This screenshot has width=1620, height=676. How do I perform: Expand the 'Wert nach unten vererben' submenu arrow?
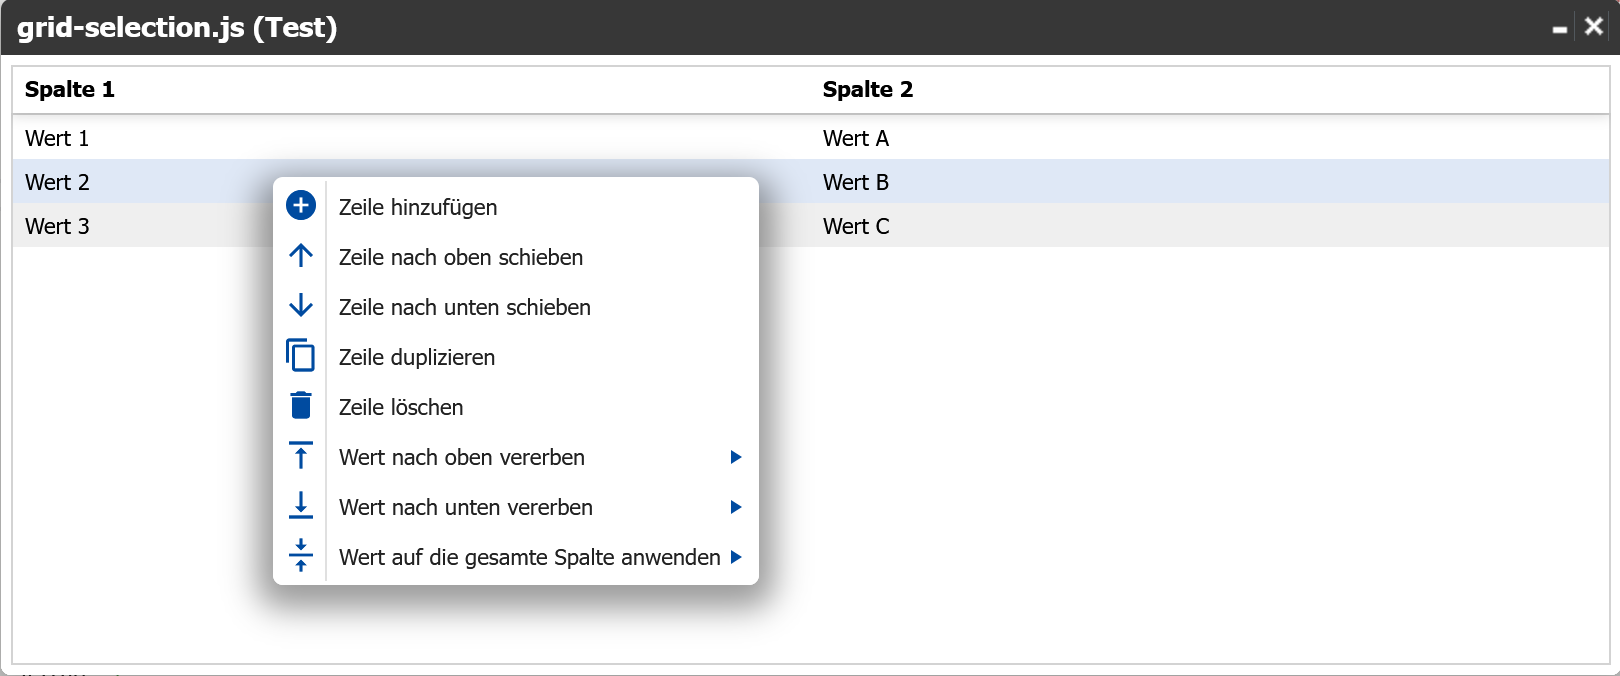tap(736, 507)
